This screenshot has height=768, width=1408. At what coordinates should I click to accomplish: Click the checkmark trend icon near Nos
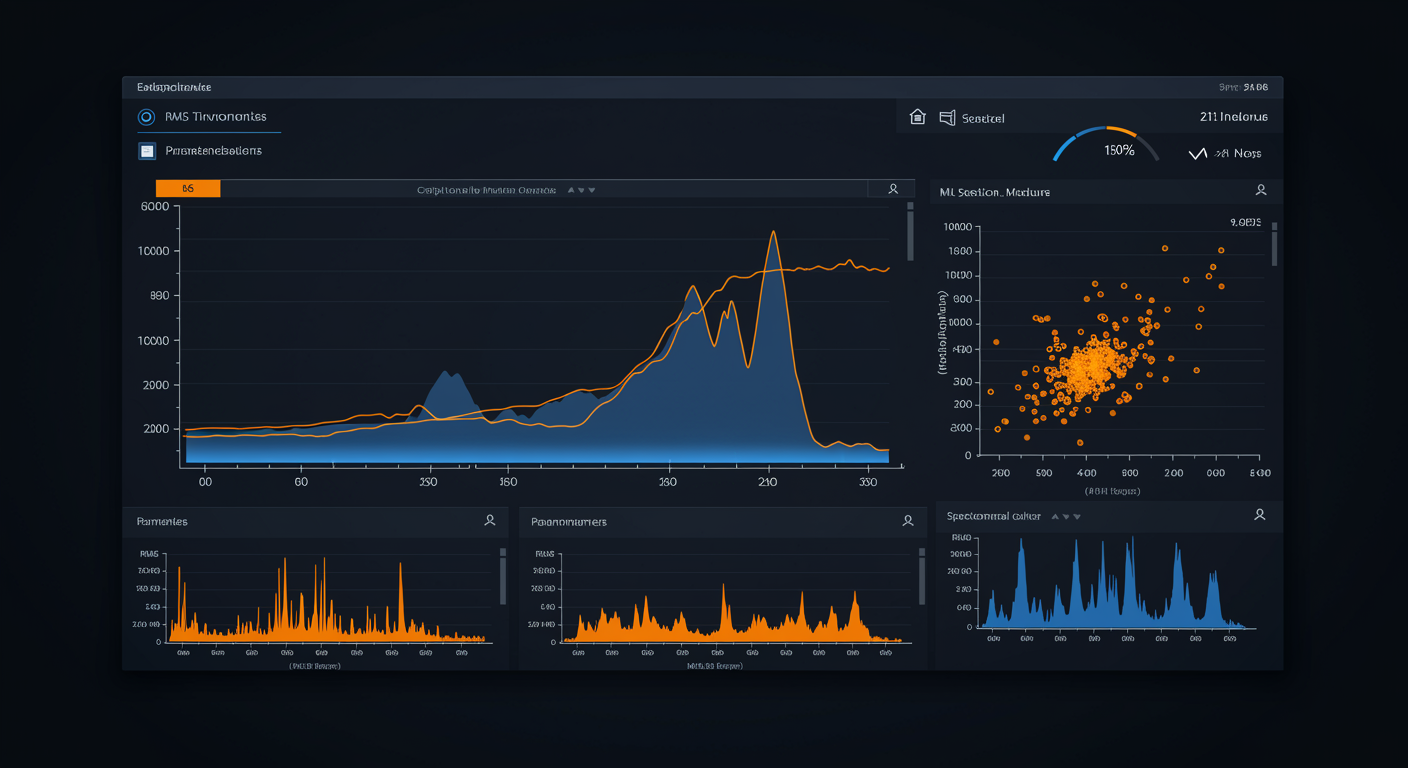click(x=1197, y=154)
